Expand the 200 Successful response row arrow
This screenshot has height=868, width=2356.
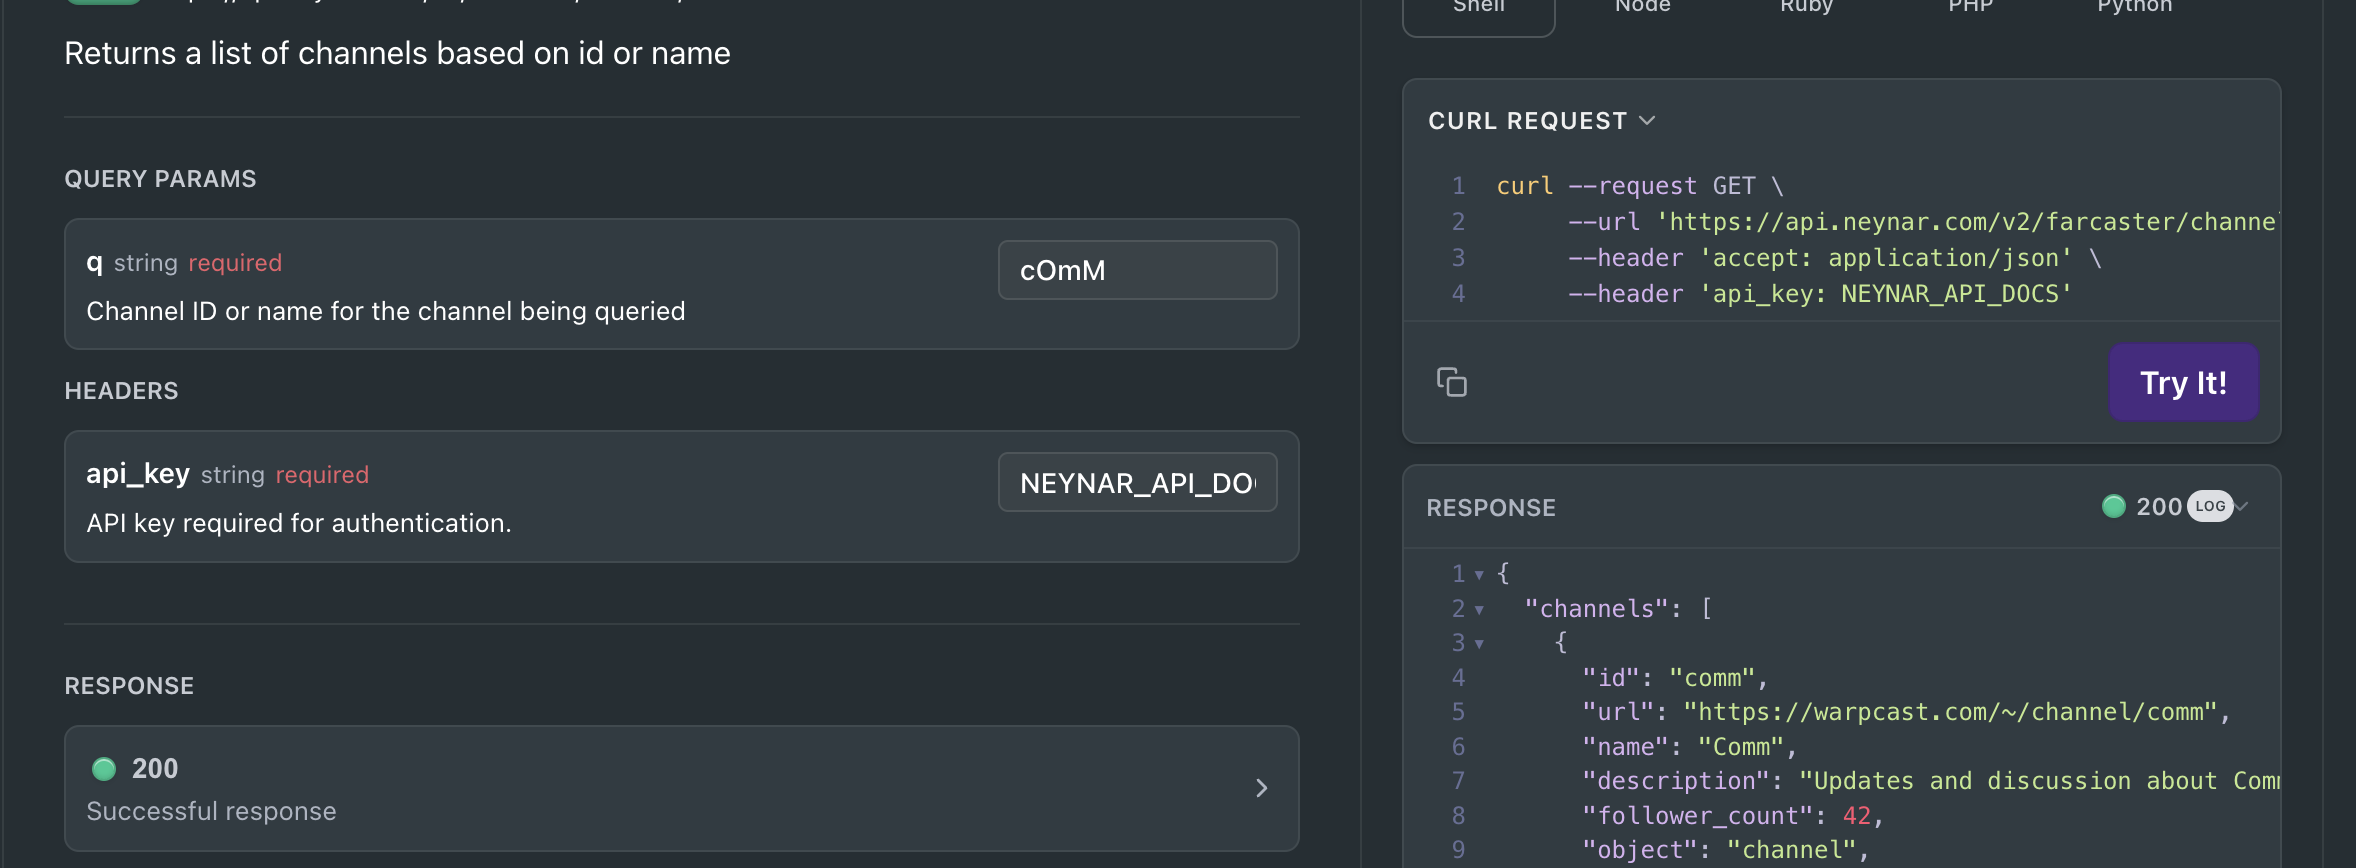pos(1261,788)
